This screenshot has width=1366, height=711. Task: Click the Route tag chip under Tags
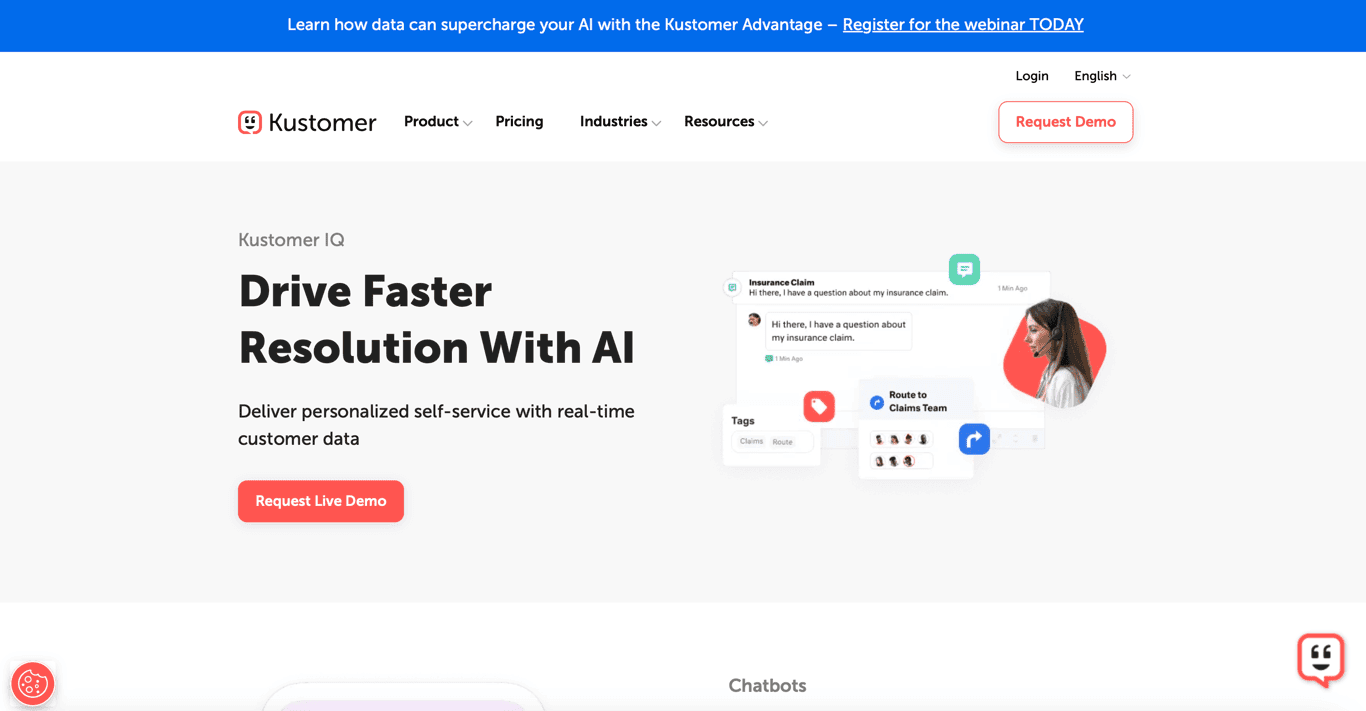click(x=784, y=441)
